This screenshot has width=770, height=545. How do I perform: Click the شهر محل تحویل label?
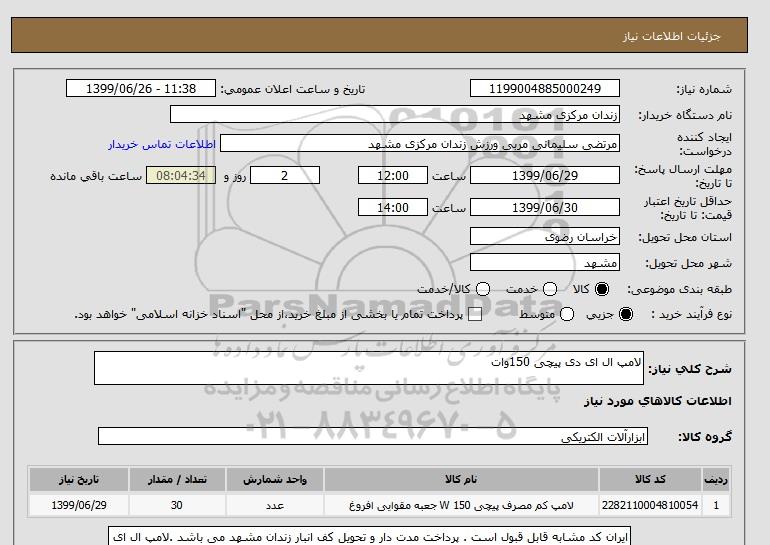click(x=688, y=264)
